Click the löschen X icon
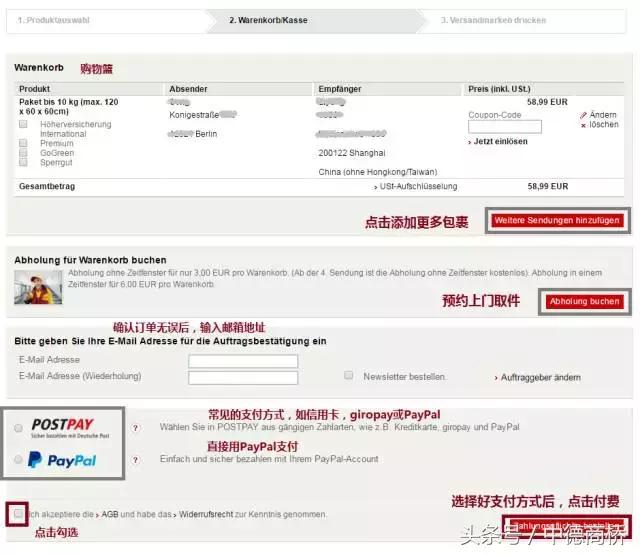This screenshot has width=640, height=554. click(583, 125)
